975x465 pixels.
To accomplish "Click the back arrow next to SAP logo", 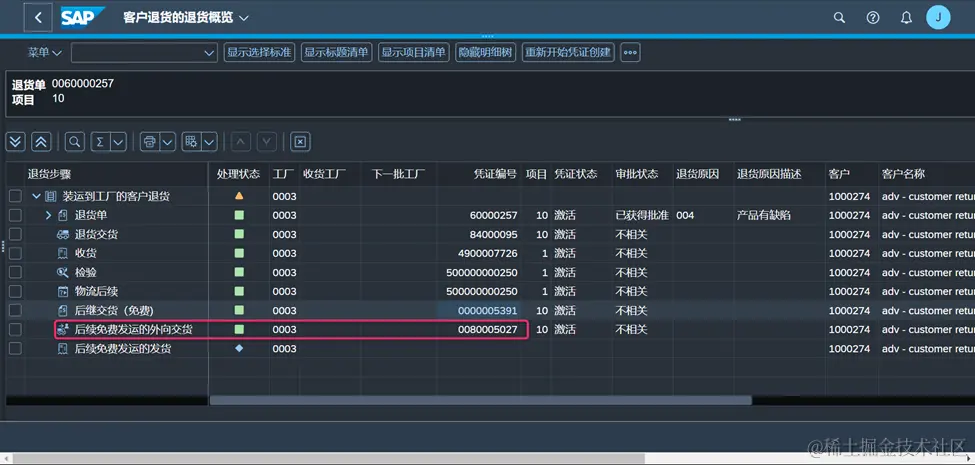I will pyautogui.click(x=38, y=17).
